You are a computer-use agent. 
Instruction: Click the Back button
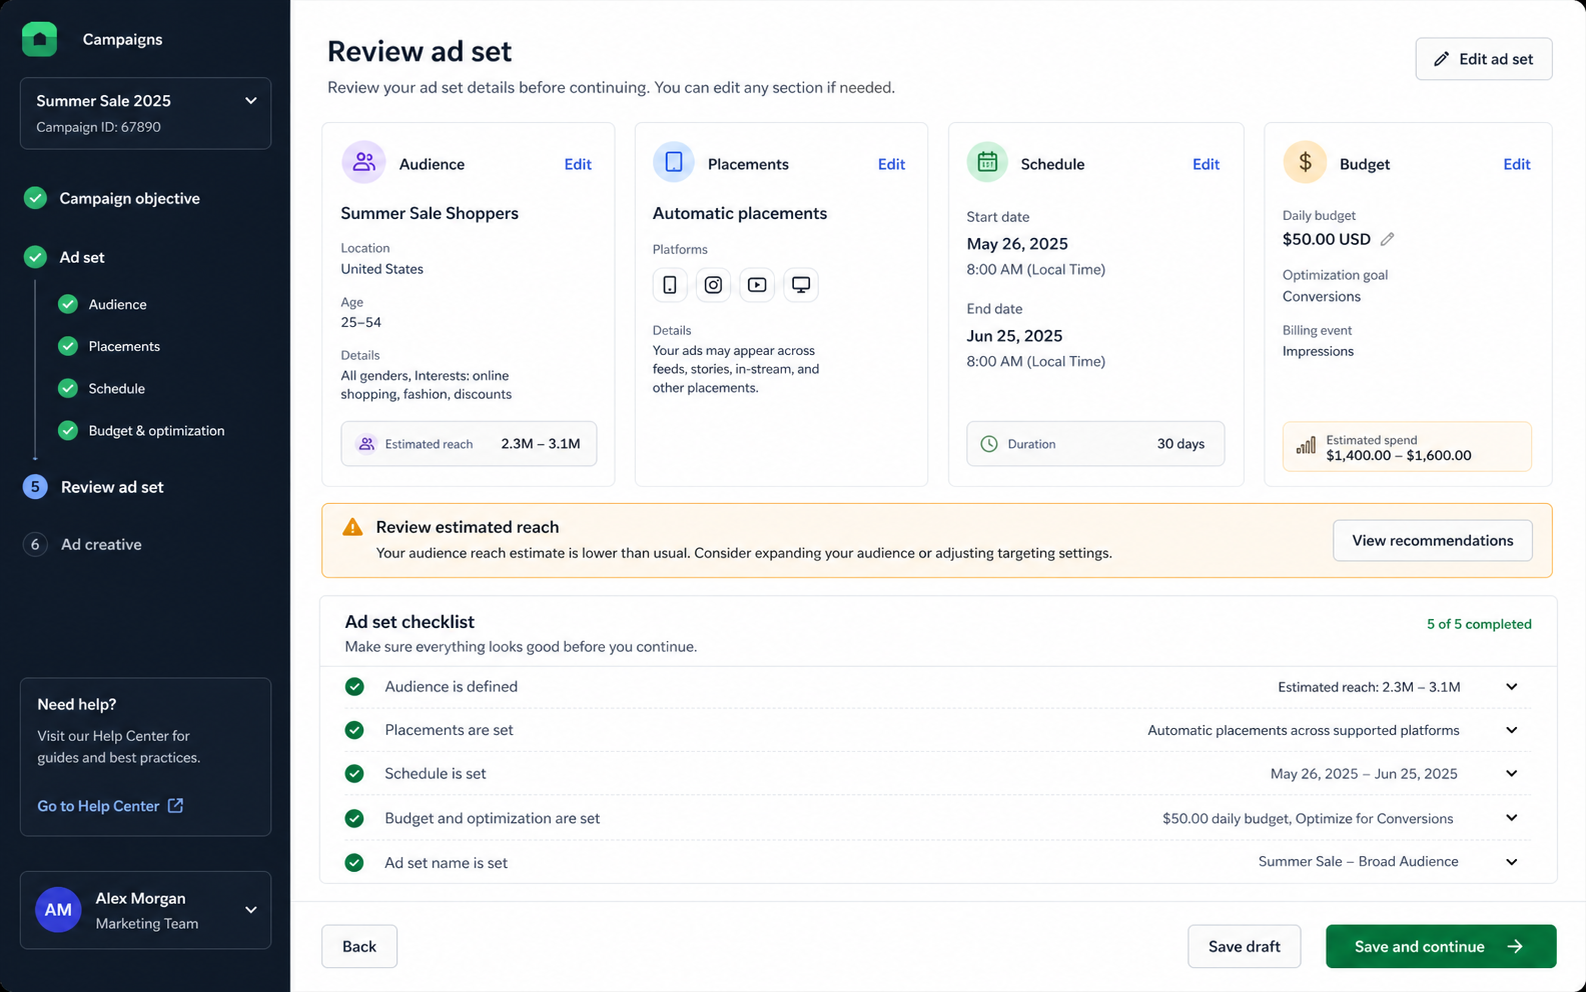(x=359, y=946)
